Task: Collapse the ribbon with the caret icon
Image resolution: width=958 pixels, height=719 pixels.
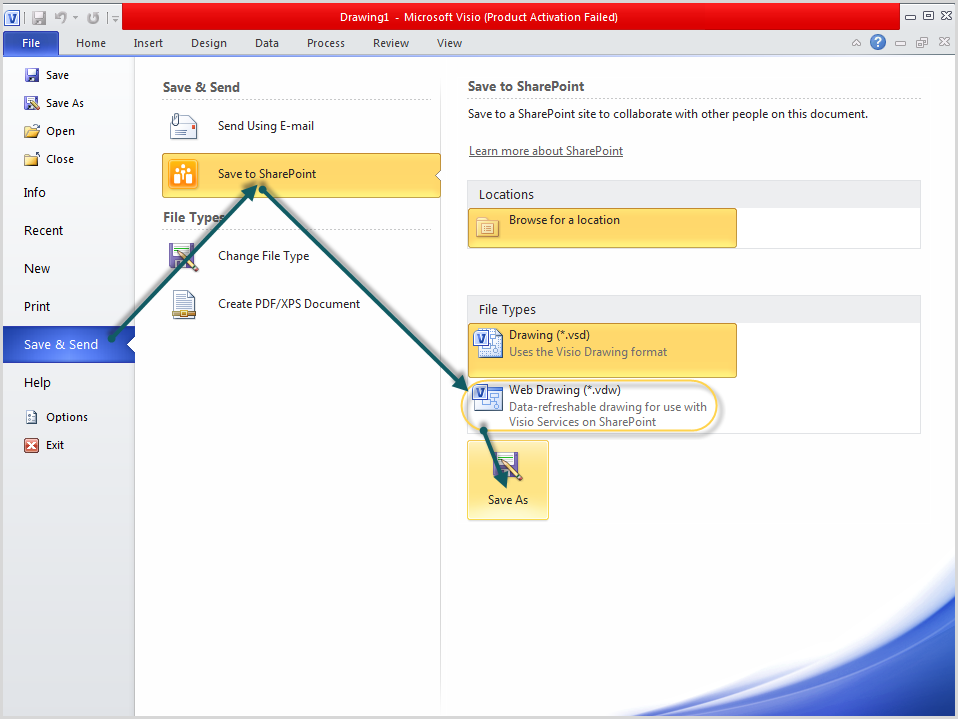Action: [x=857, y=43]
